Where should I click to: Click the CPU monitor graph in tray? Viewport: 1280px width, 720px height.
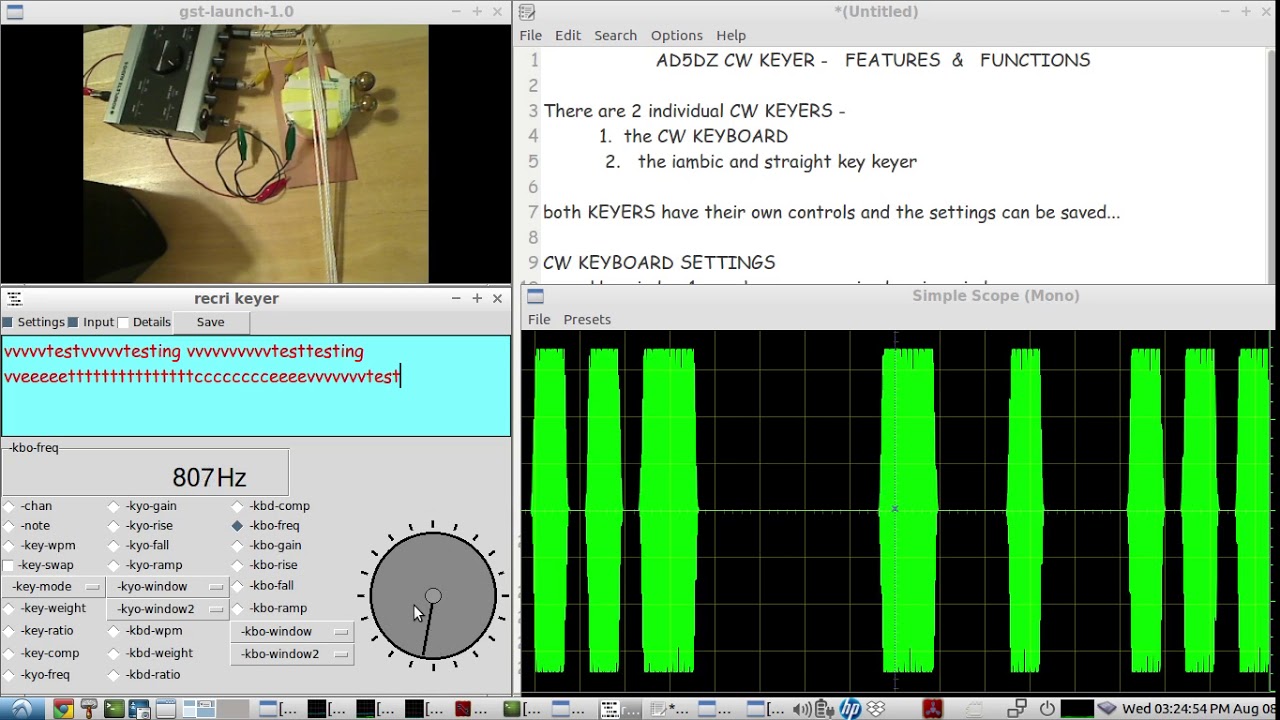coord(1077,709)
